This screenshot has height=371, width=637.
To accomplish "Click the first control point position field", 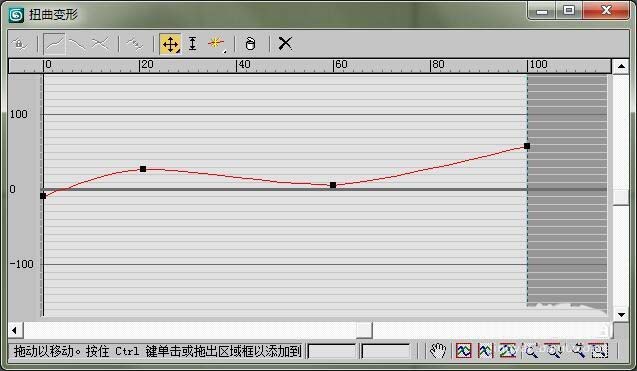I will coord(332,351).
